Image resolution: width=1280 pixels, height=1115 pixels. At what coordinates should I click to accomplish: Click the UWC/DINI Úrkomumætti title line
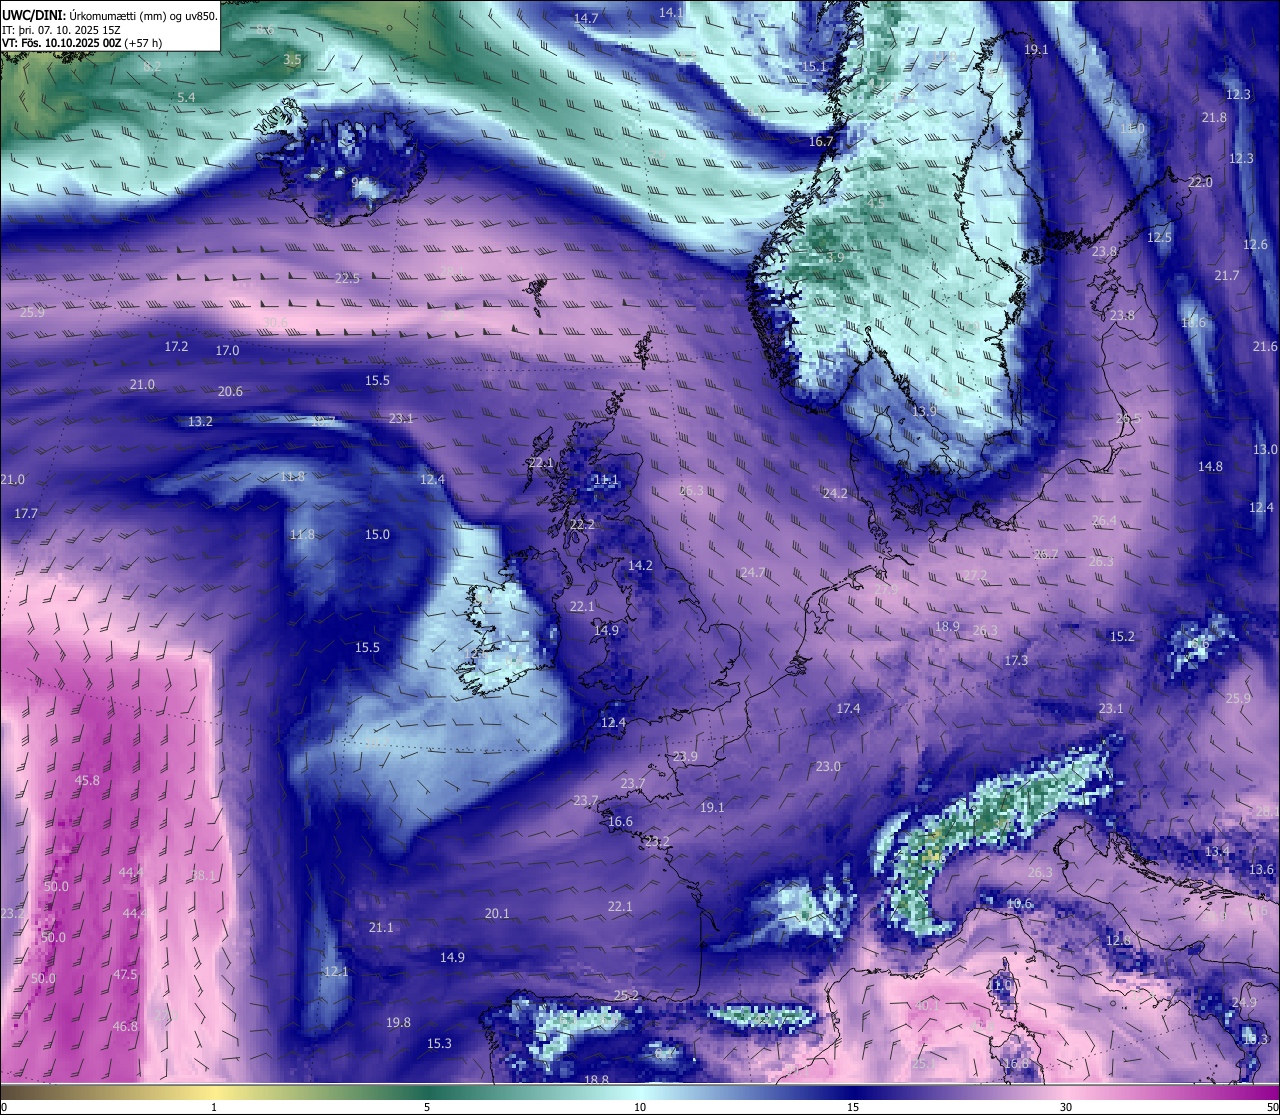coord(110,14)
